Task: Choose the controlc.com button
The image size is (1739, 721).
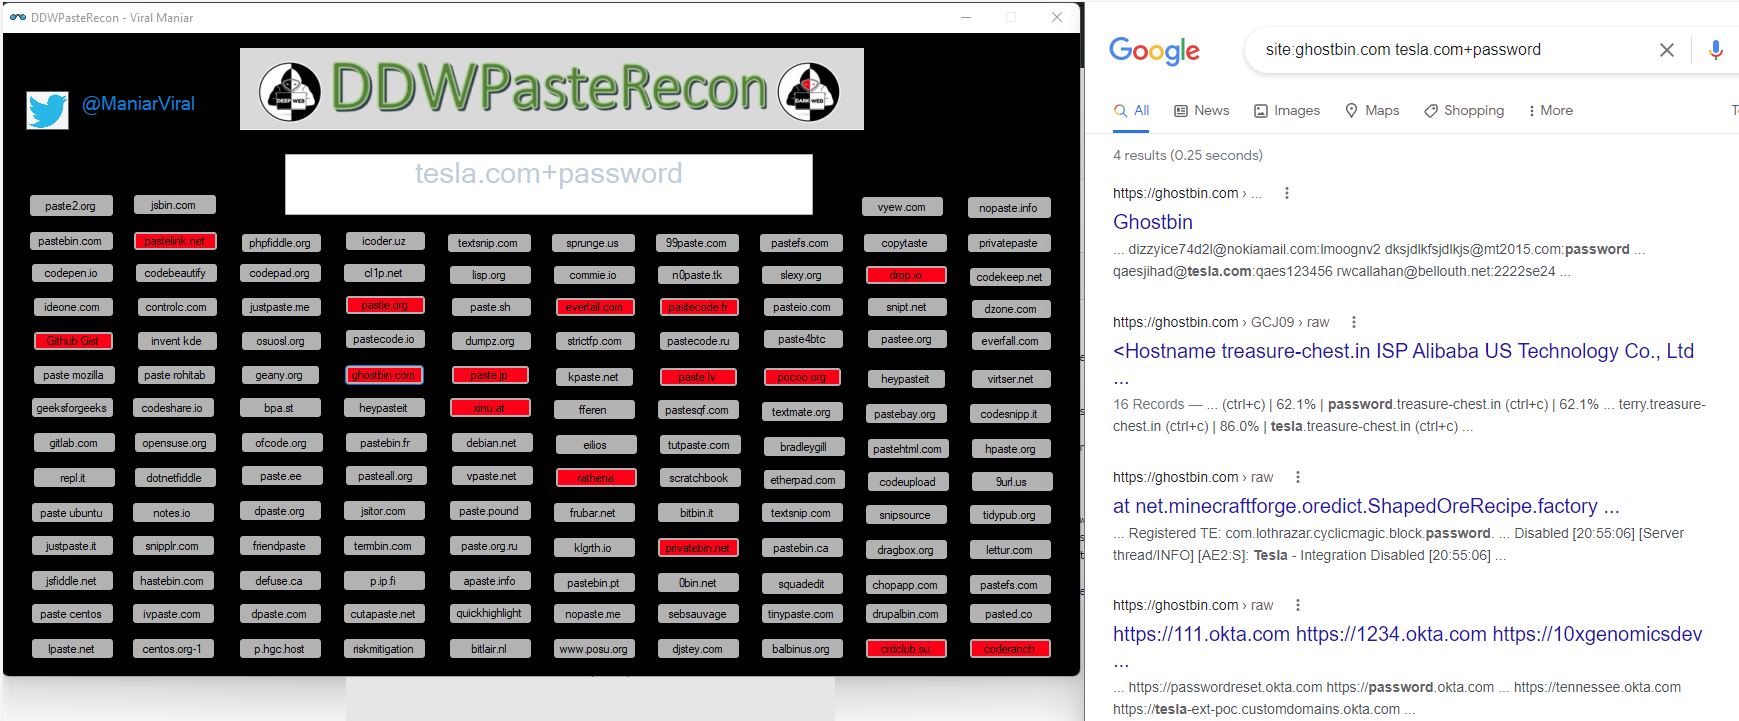Action: 176,307
